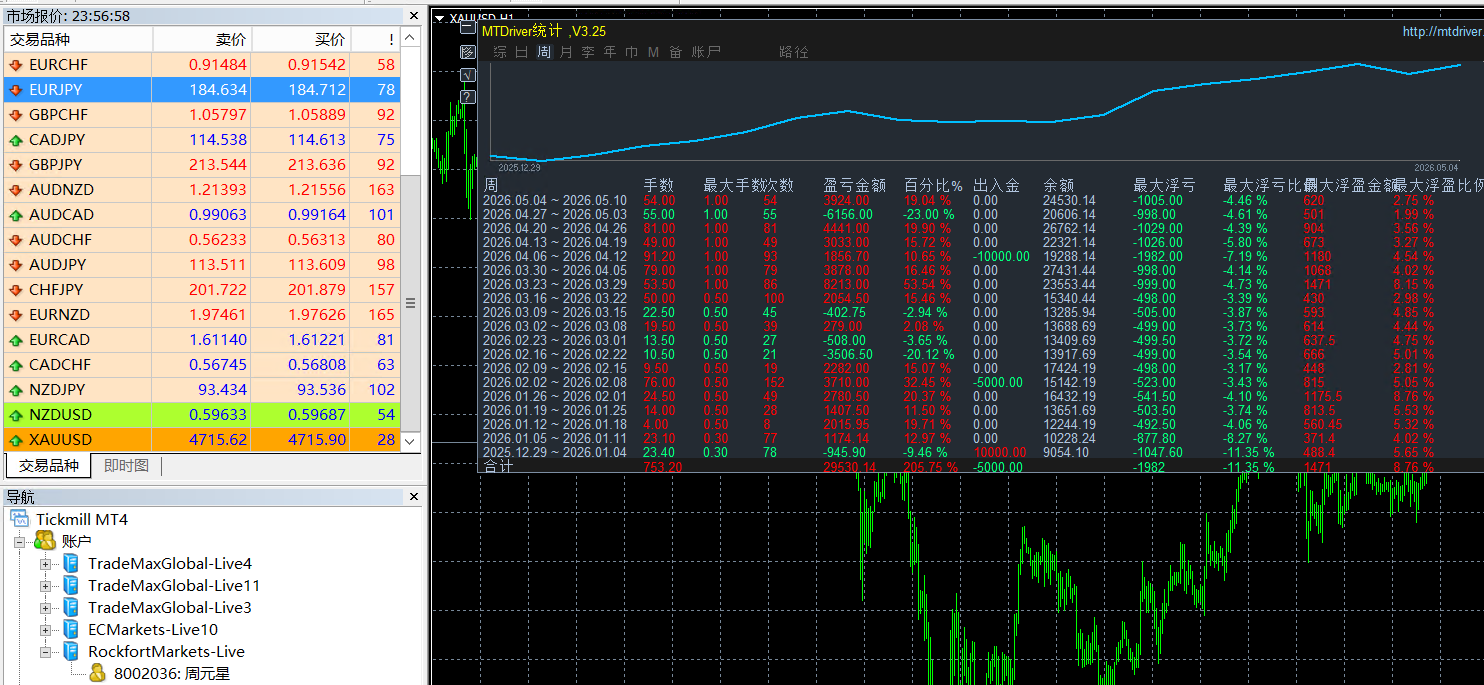
Task: Click market watch scrollbar down arrow
Action: (x=410, y=441)
